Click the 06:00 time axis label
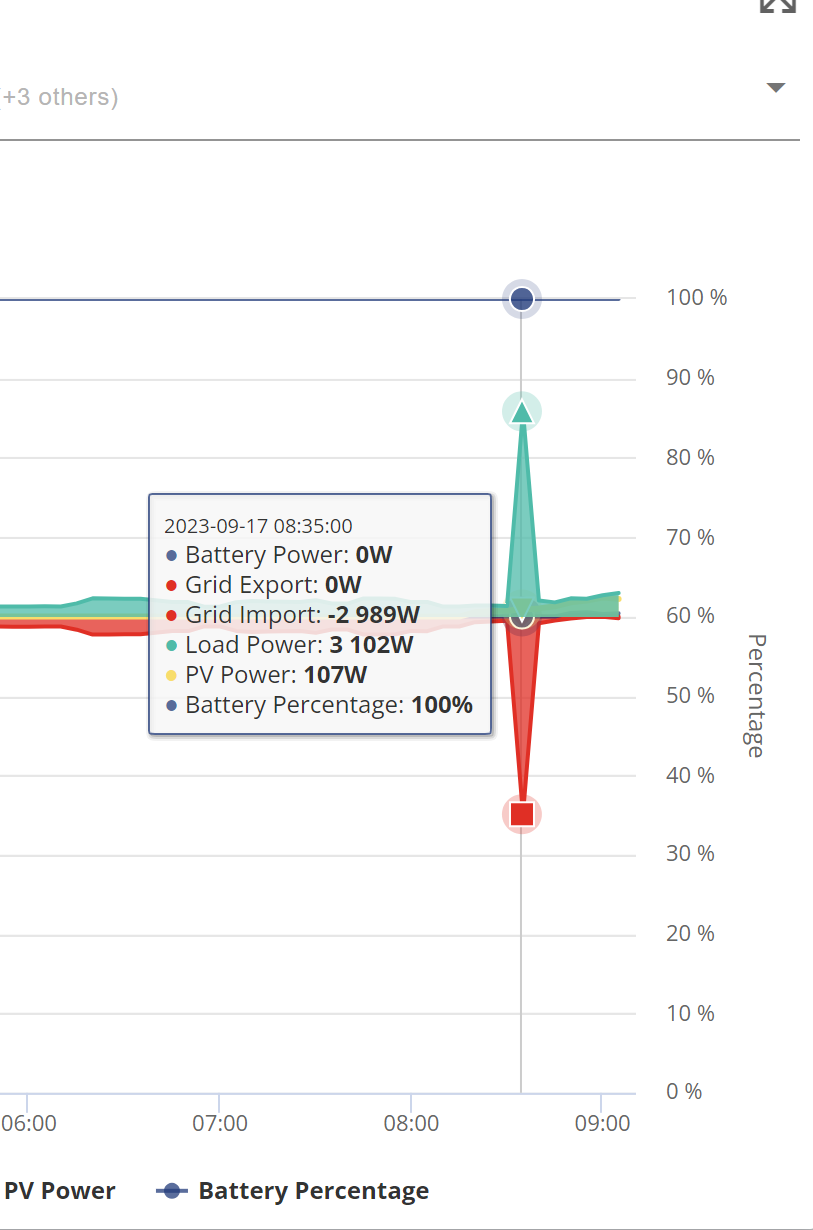The height and width of the screenshot is (1230, 813). [29, 1123]
